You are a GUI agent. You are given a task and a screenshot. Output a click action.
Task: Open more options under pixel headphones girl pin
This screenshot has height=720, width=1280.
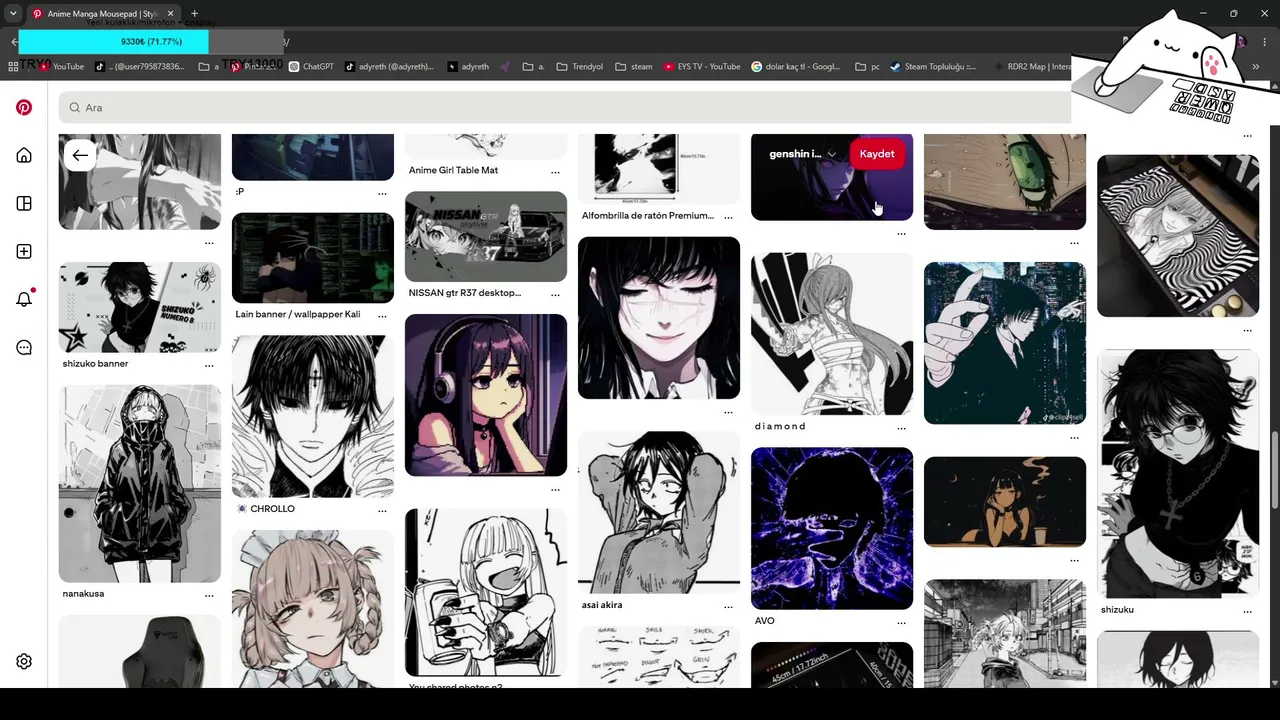tap(555, 490)
